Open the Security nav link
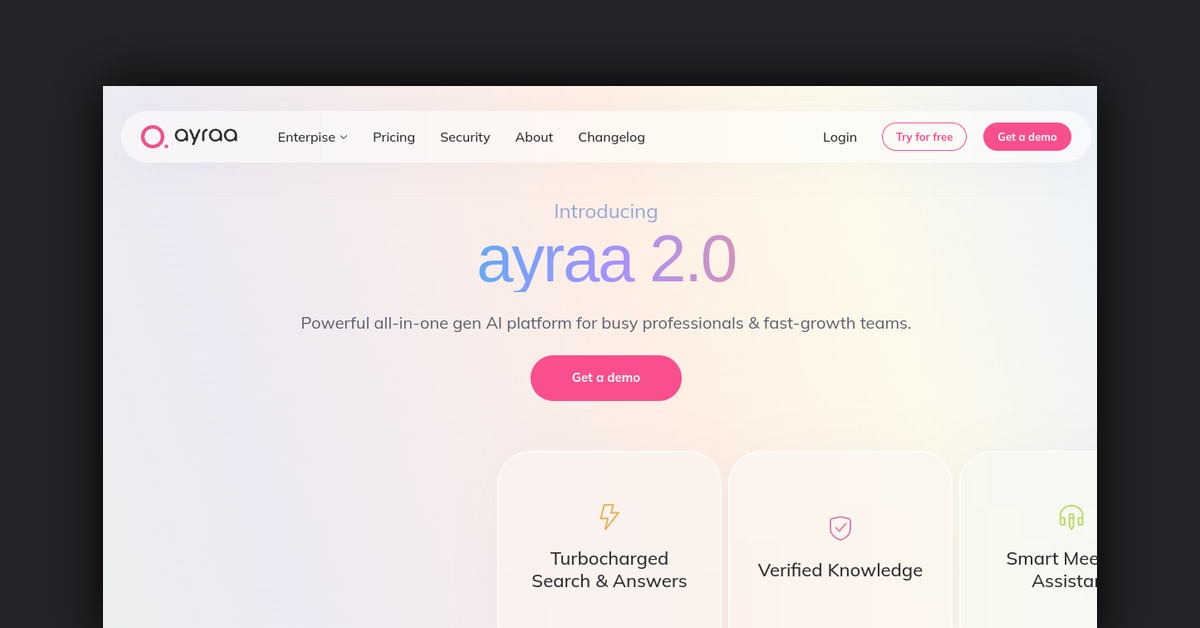The height and width of the screenshot is (628, 1200). click(465, 137)
